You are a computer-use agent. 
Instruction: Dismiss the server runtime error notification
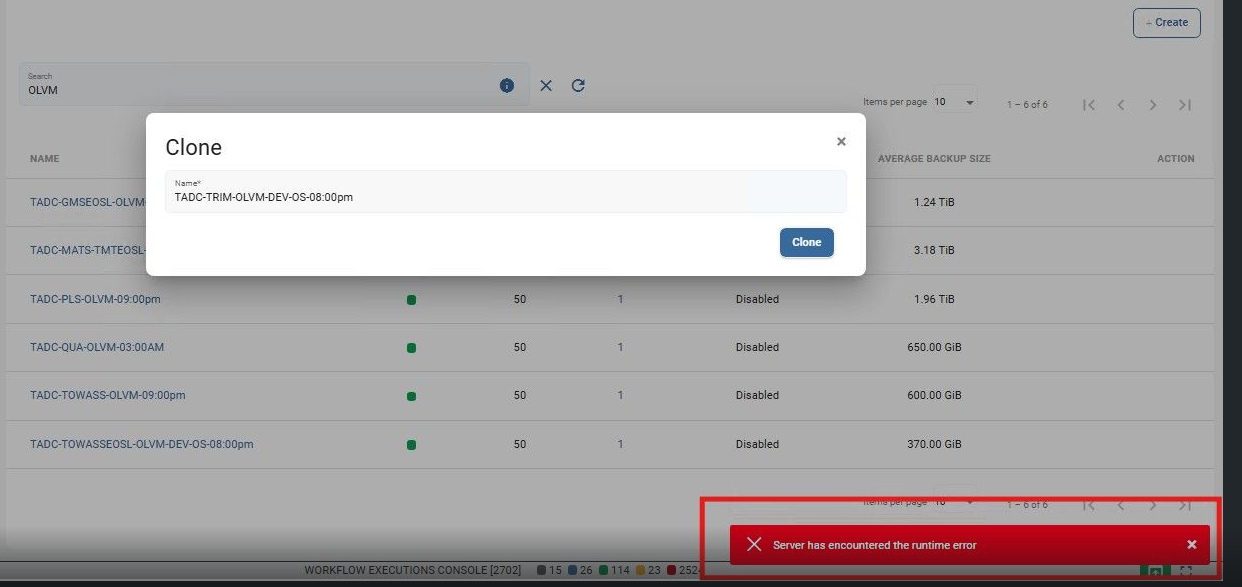click(1191, 544)
